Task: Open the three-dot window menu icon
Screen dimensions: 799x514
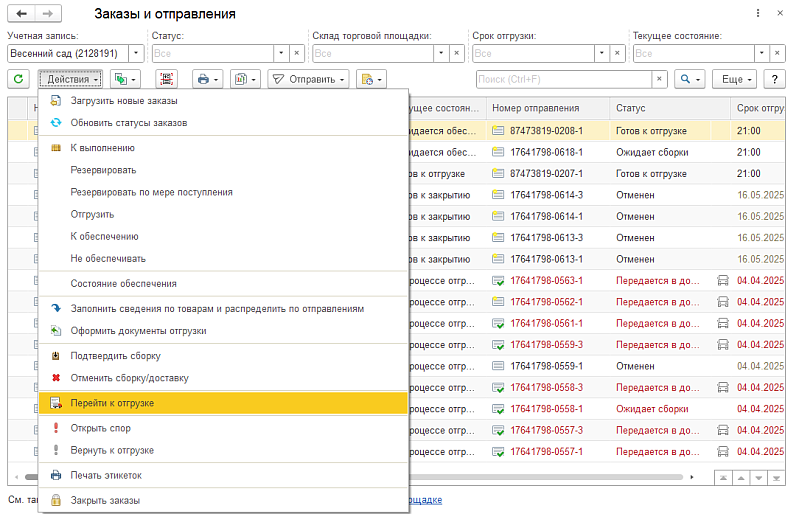Action: pos(758,13)
